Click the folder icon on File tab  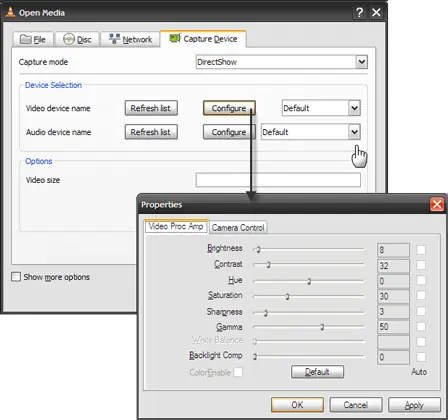coord(26,39)
